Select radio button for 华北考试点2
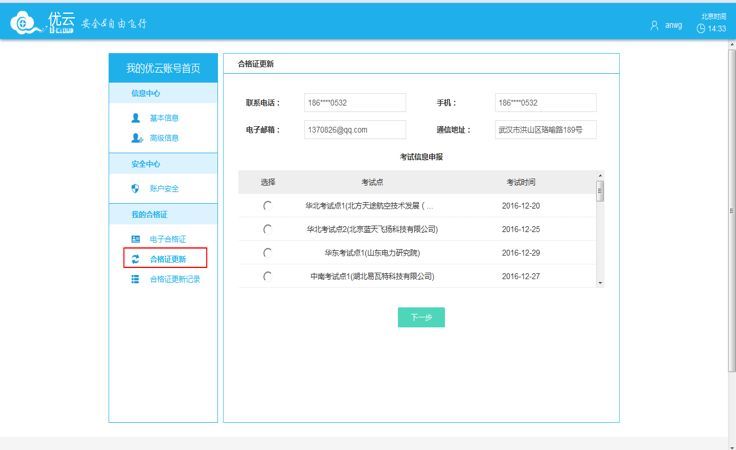 [x=267, y=229]
